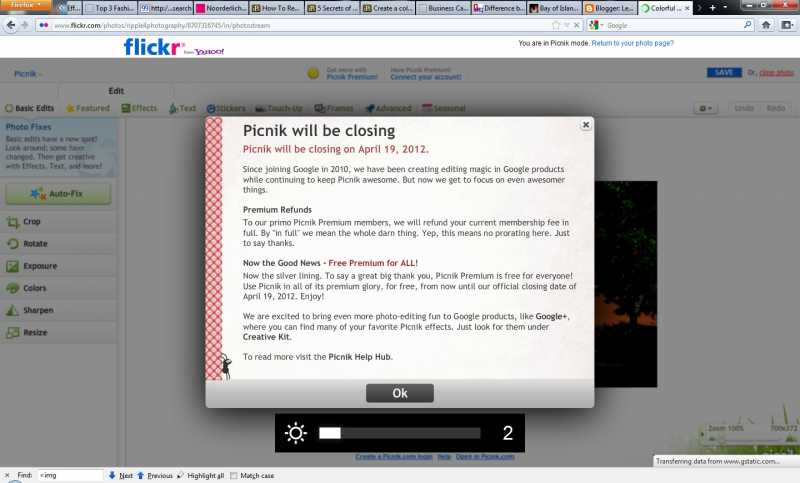Click the close photo link
This screenshot has height=483, width=800.
click(777, 73)
